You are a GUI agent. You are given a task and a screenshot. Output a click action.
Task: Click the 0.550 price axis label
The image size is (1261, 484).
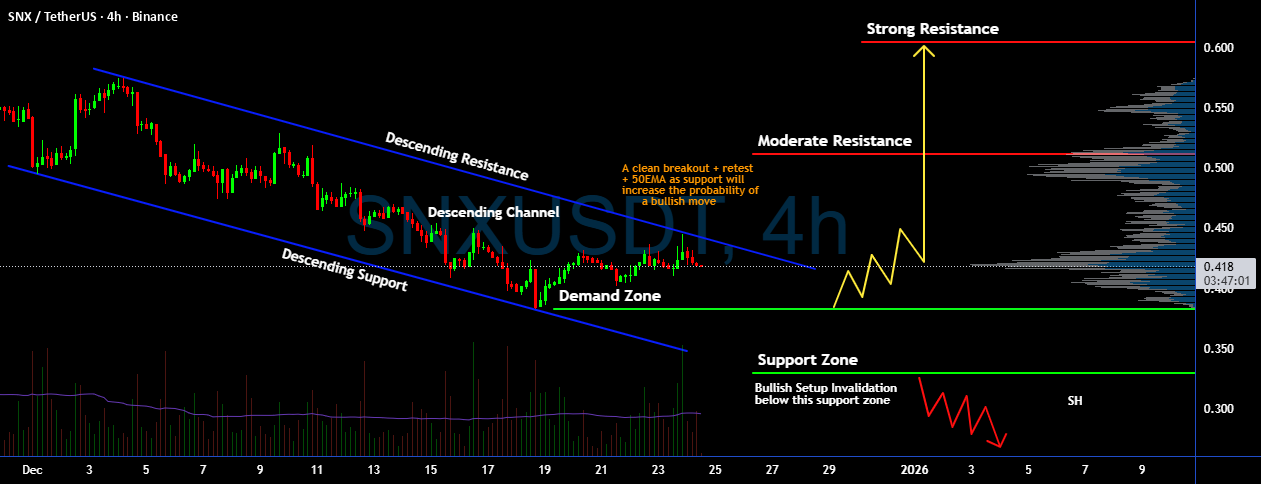(1219, 108)
